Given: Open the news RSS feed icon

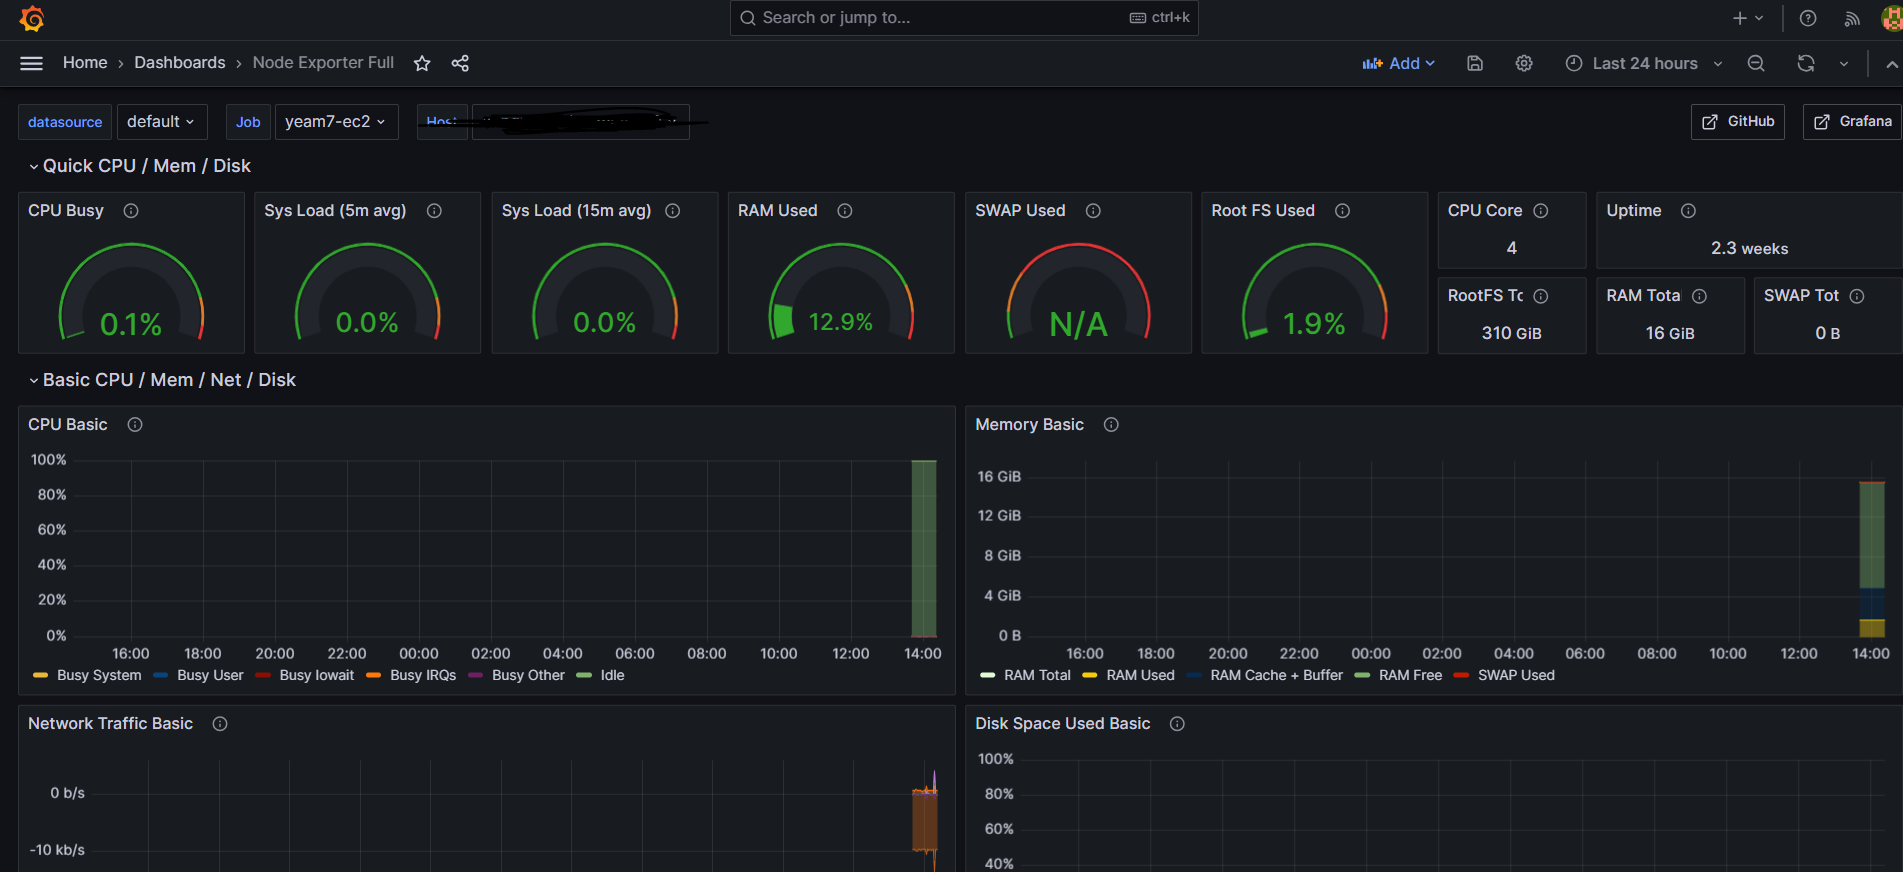Looking at the screenshot, I should [x=1852, y=18].
